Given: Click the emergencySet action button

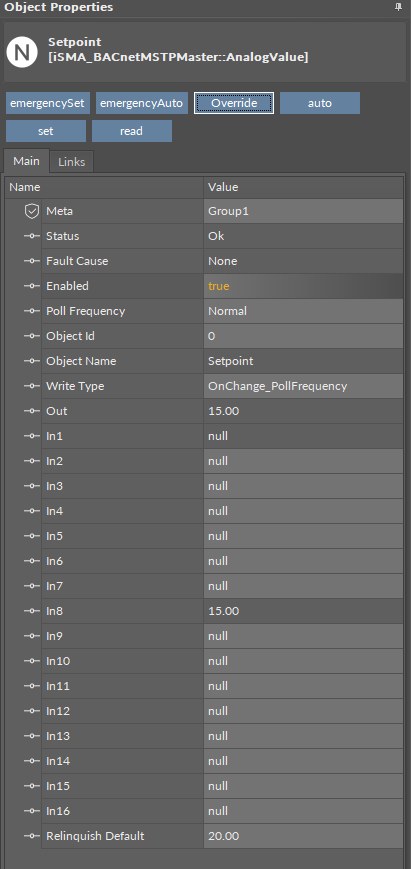Looking at the screenshot, I should pos(48,103).
